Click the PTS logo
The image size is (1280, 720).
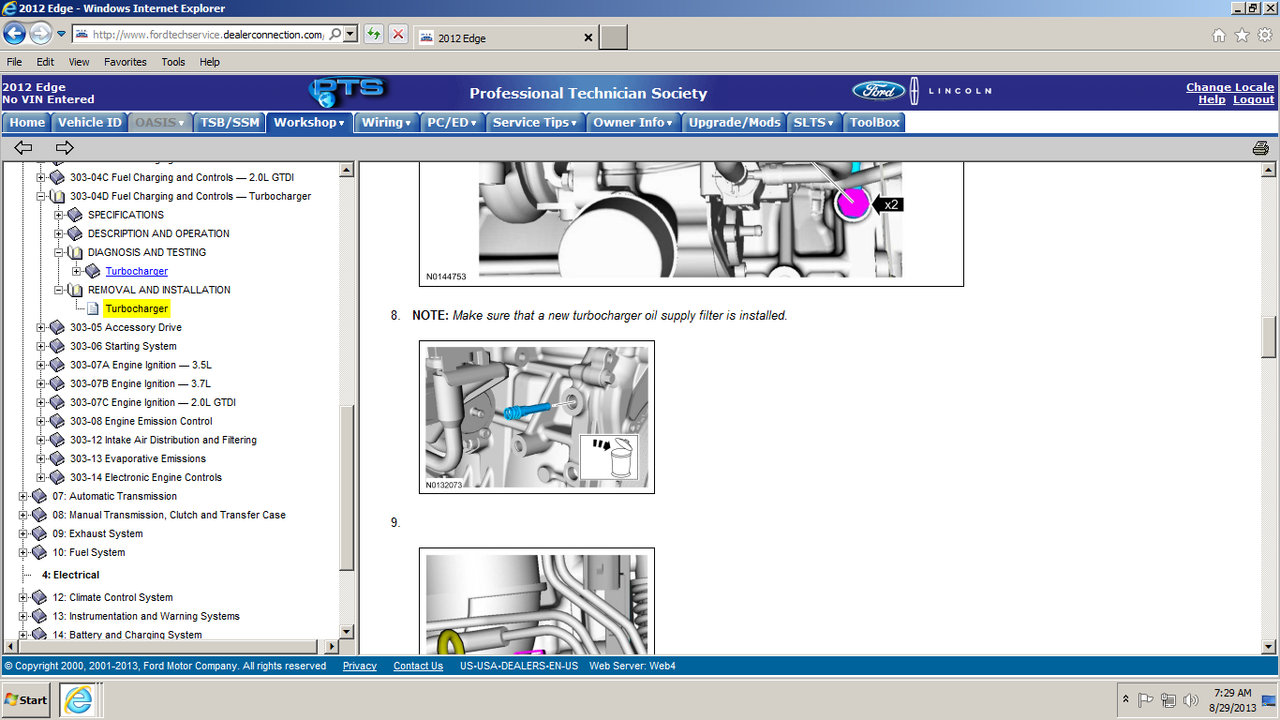[346, 92]
